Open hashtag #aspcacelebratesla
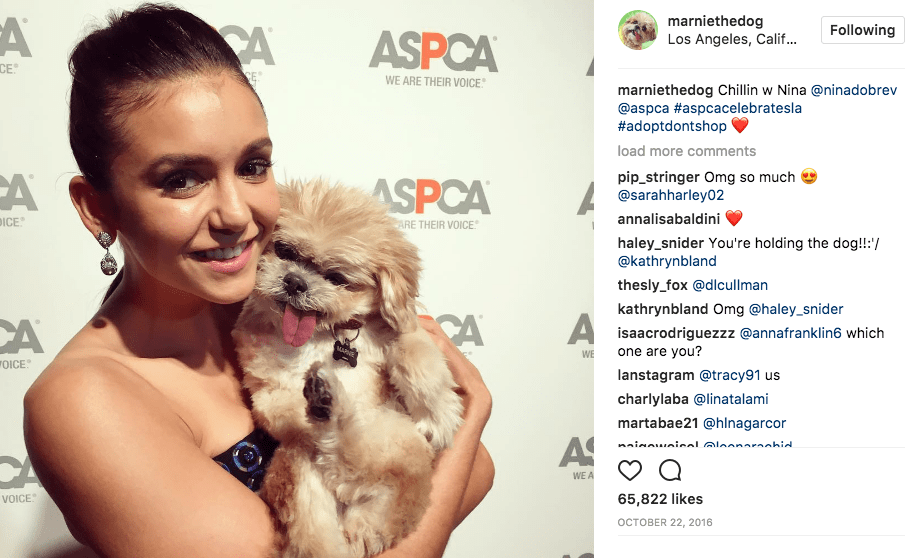Screen dimensions: 923x558 click(x=738, y=108)
